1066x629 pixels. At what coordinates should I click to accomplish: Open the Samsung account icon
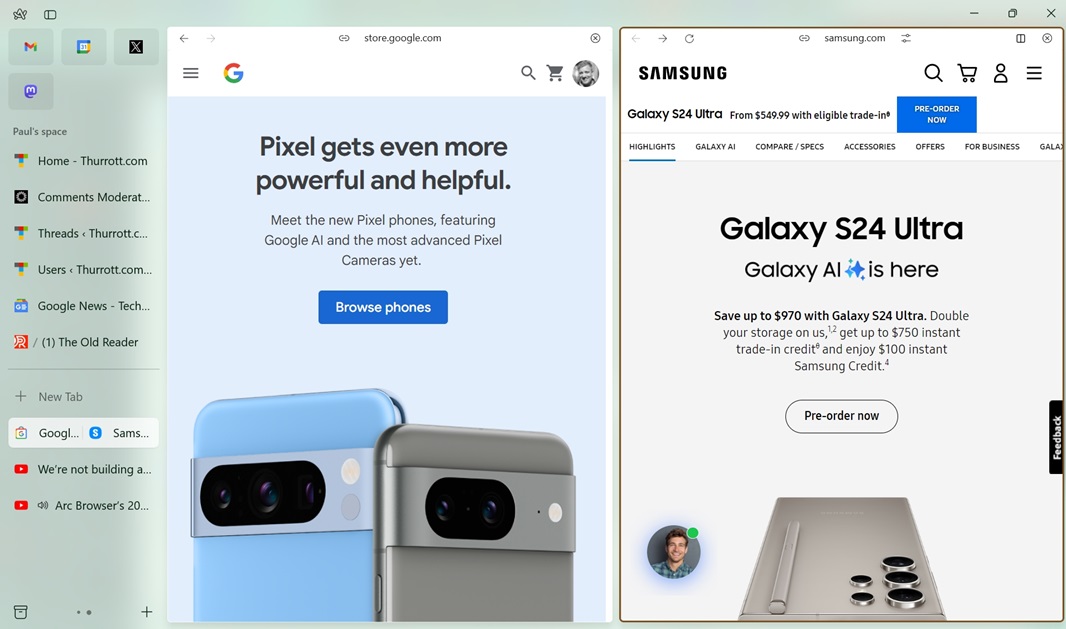[x=1000, y=73]
